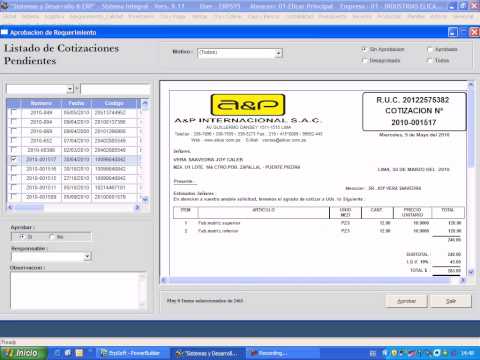Image resolution: width=480 pixels, height=360 pixels.
Task: Select the Aprobado radio option
Action: [430, 49]
